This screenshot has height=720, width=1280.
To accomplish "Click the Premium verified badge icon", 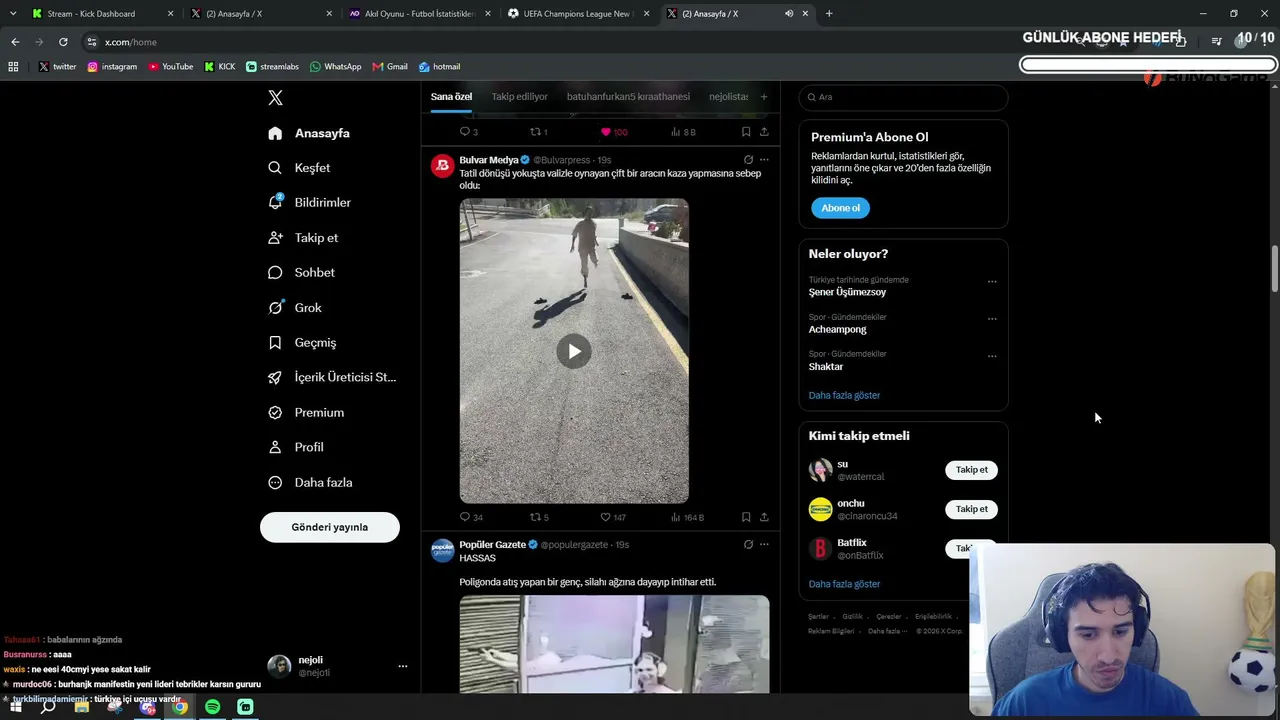I will pos(275,412).
